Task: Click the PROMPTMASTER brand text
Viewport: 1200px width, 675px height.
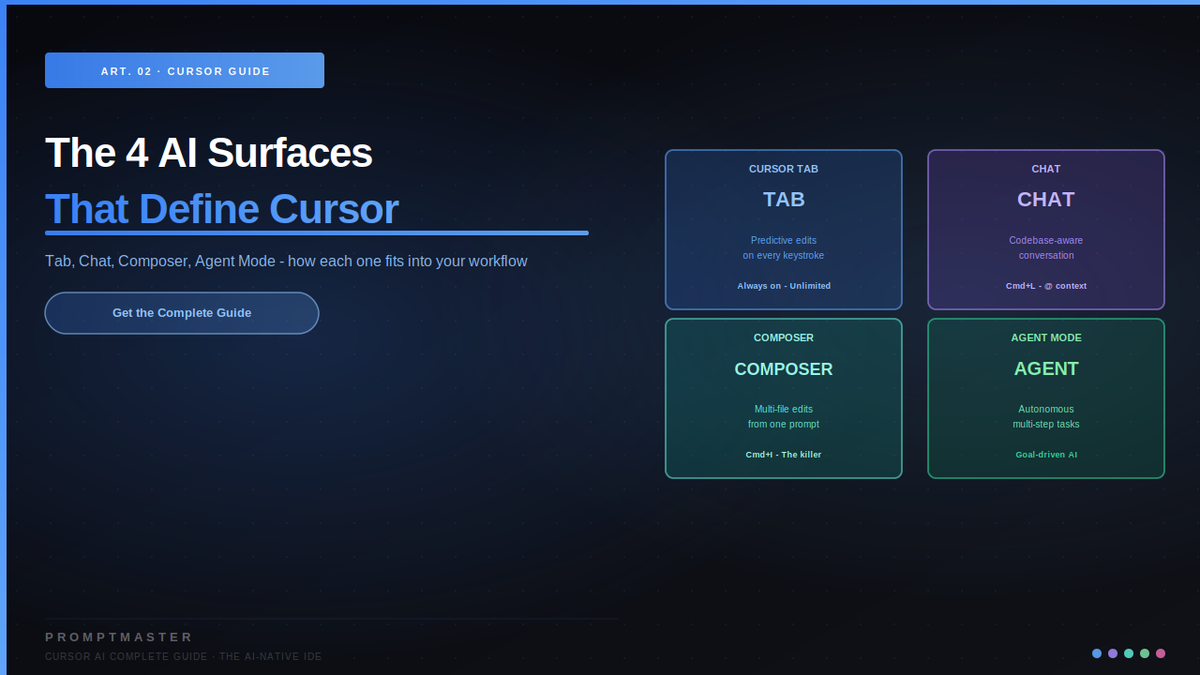Action: (119, 637)
